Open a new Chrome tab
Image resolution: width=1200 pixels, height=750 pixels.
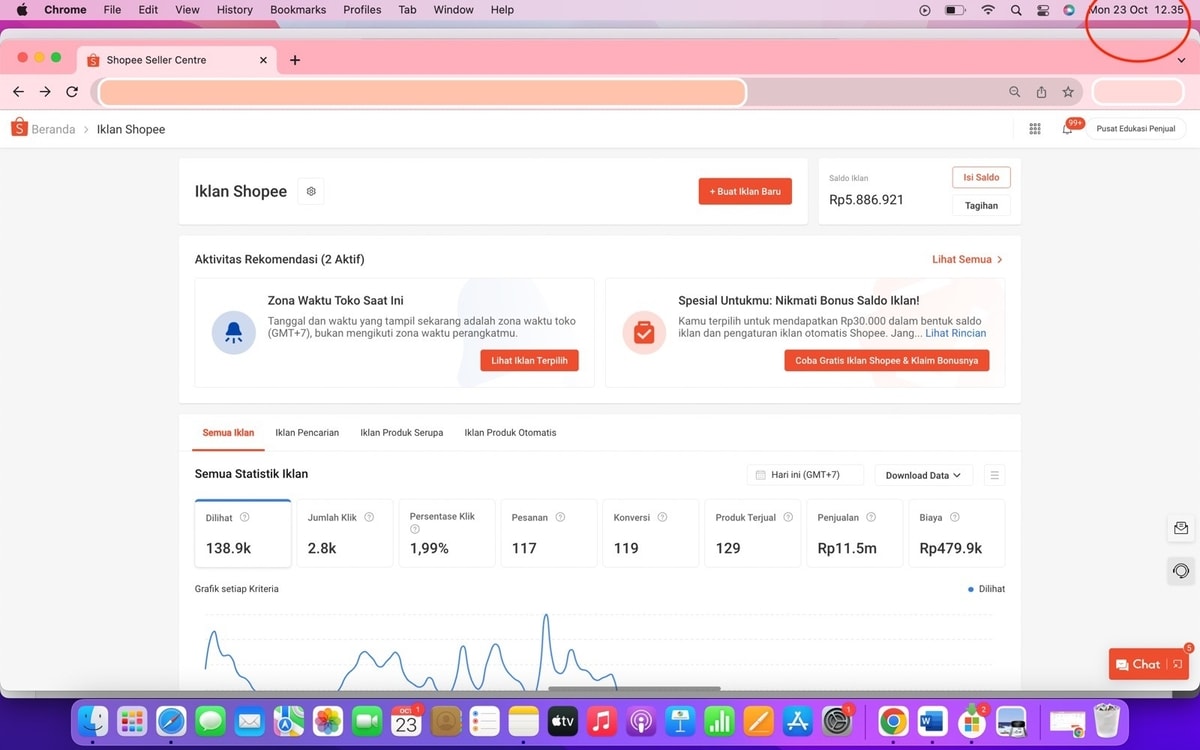[x=295, y=60]
